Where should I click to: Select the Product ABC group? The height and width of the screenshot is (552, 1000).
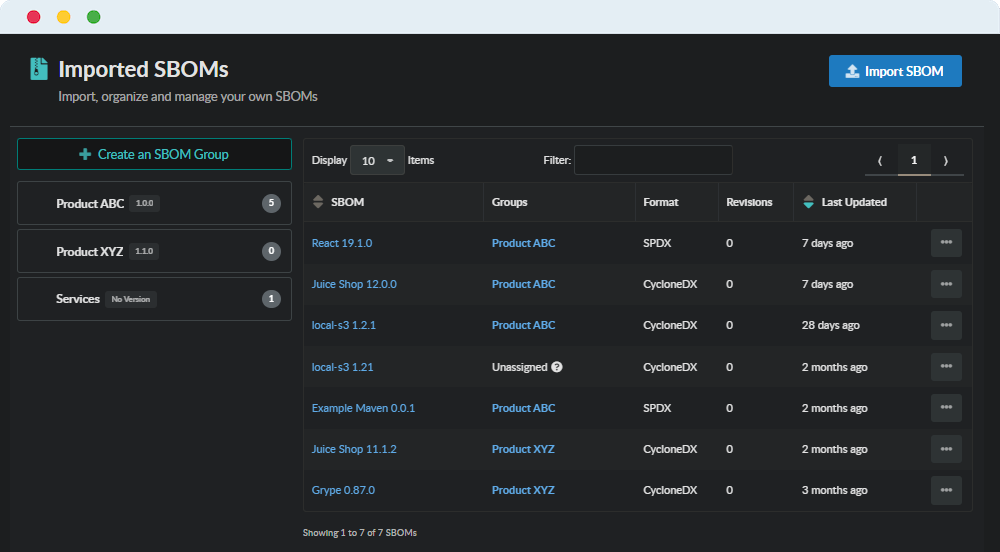tap(154, 203)
